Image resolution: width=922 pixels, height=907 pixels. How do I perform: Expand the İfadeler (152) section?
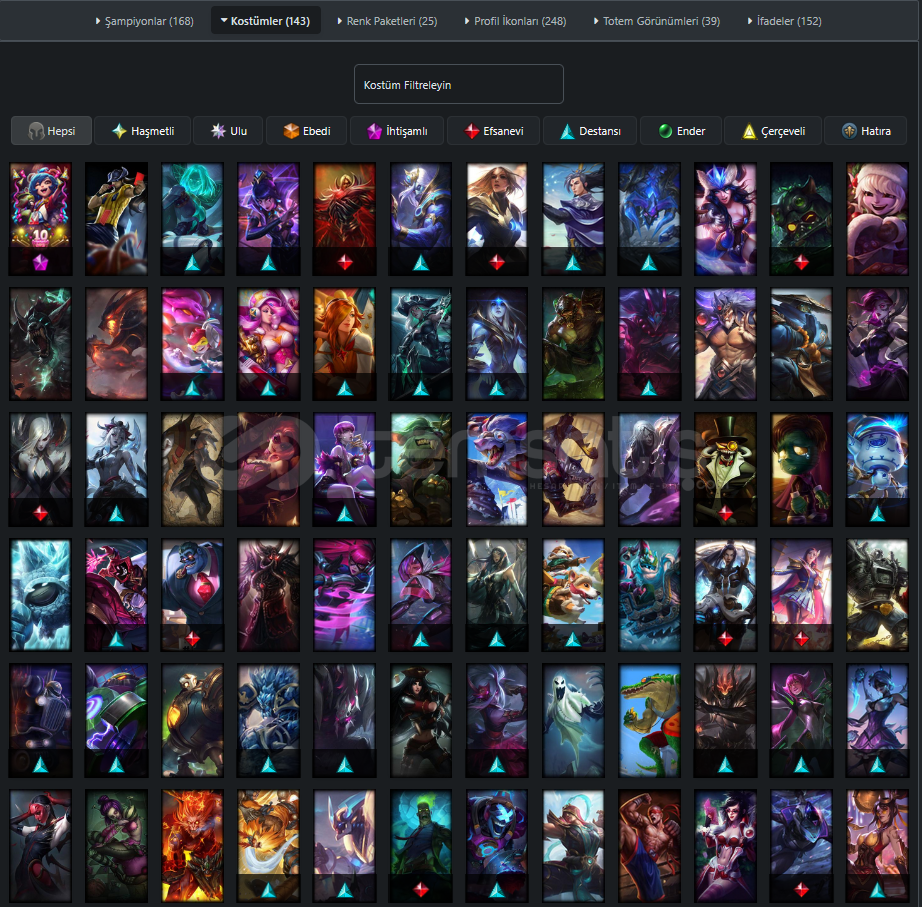click(784, 21)
